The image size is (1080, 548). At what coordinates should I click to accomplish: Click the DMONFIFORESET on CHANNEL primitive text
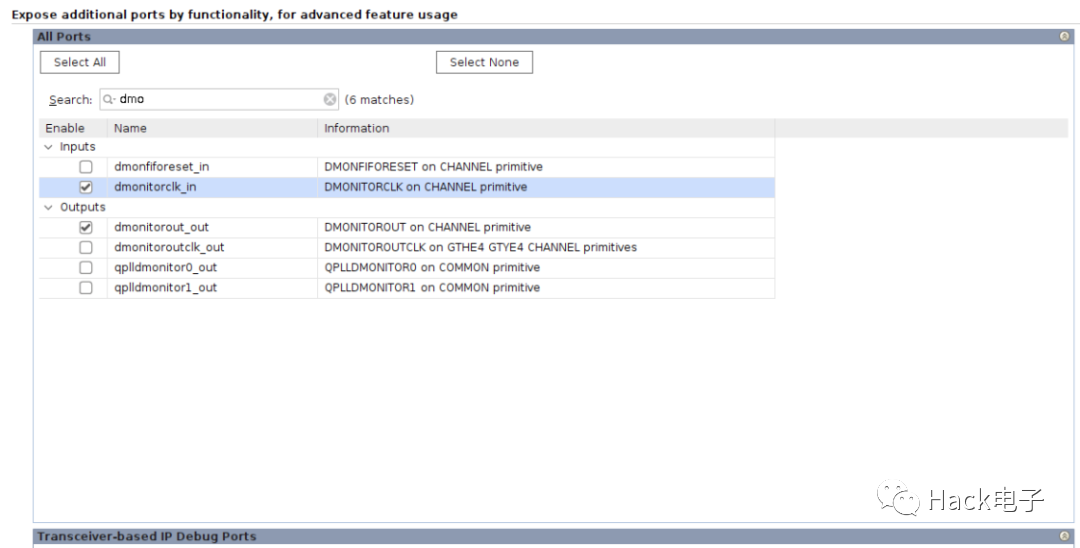coord(433,167)
